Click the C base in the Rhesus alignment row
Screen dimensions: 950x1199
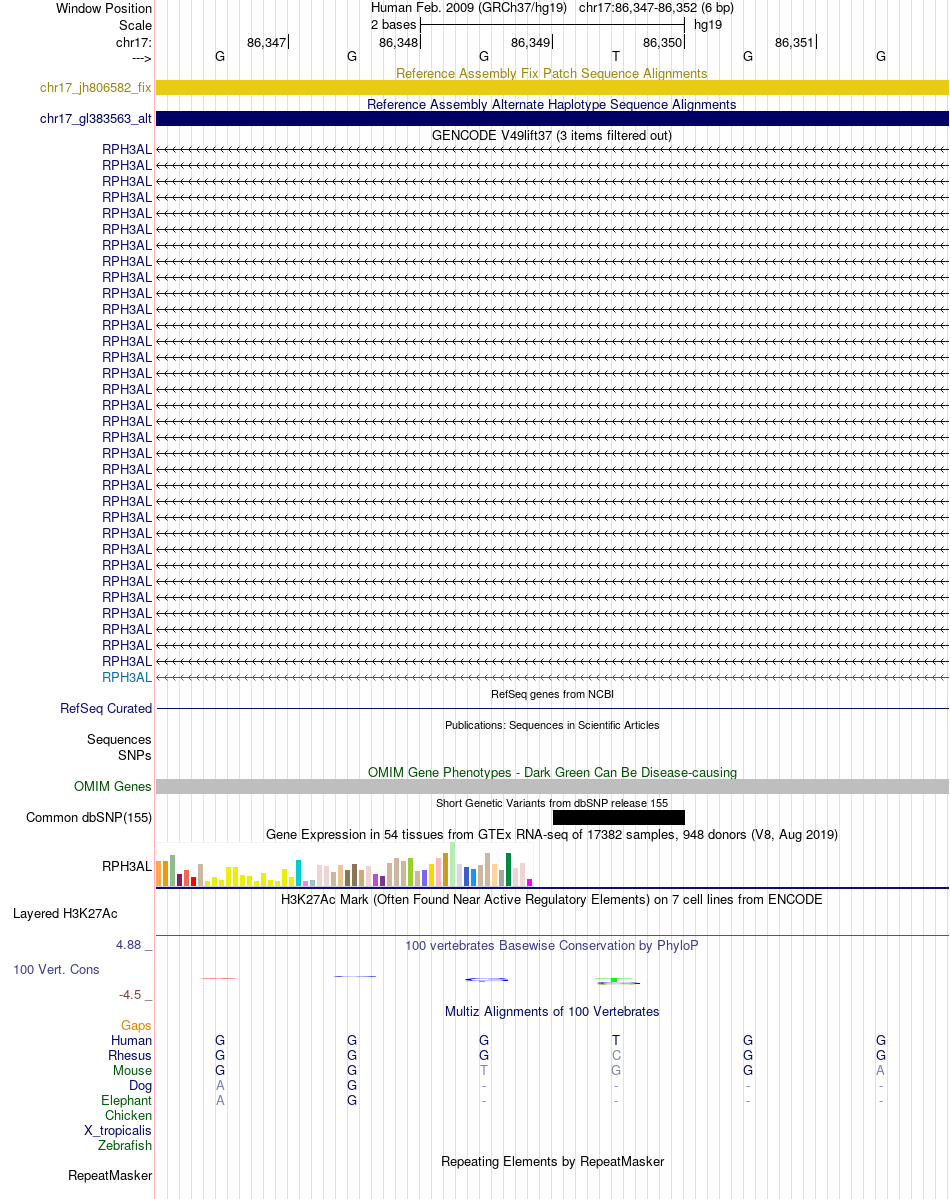pos(616,1055)
